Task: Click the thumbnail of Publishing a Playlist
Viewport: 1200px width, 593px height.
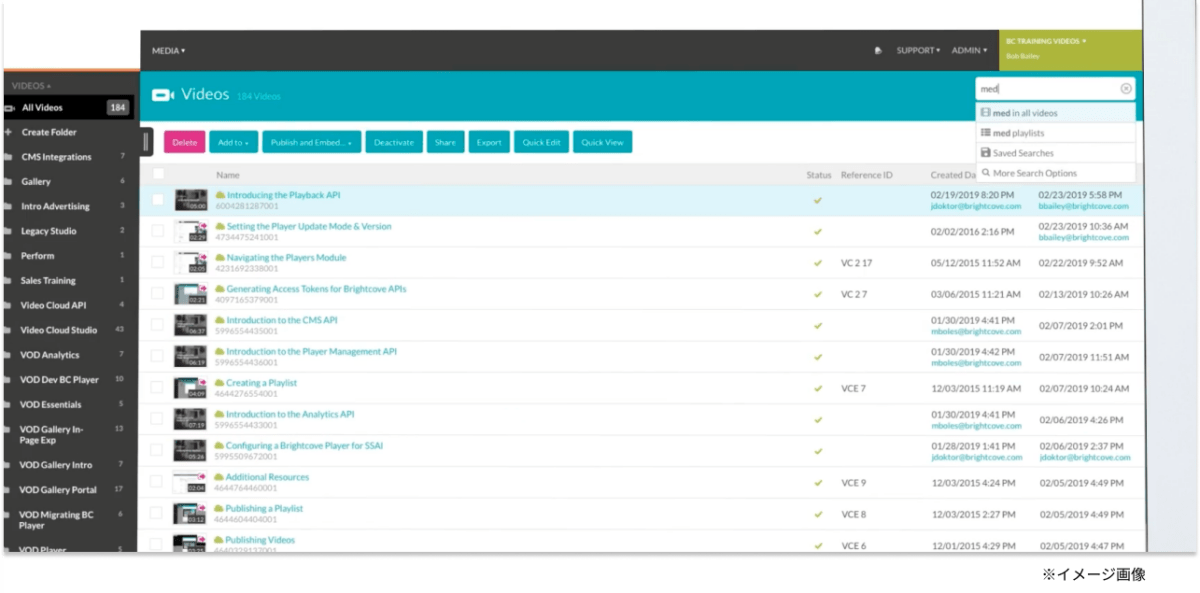Action: (190, 514)
